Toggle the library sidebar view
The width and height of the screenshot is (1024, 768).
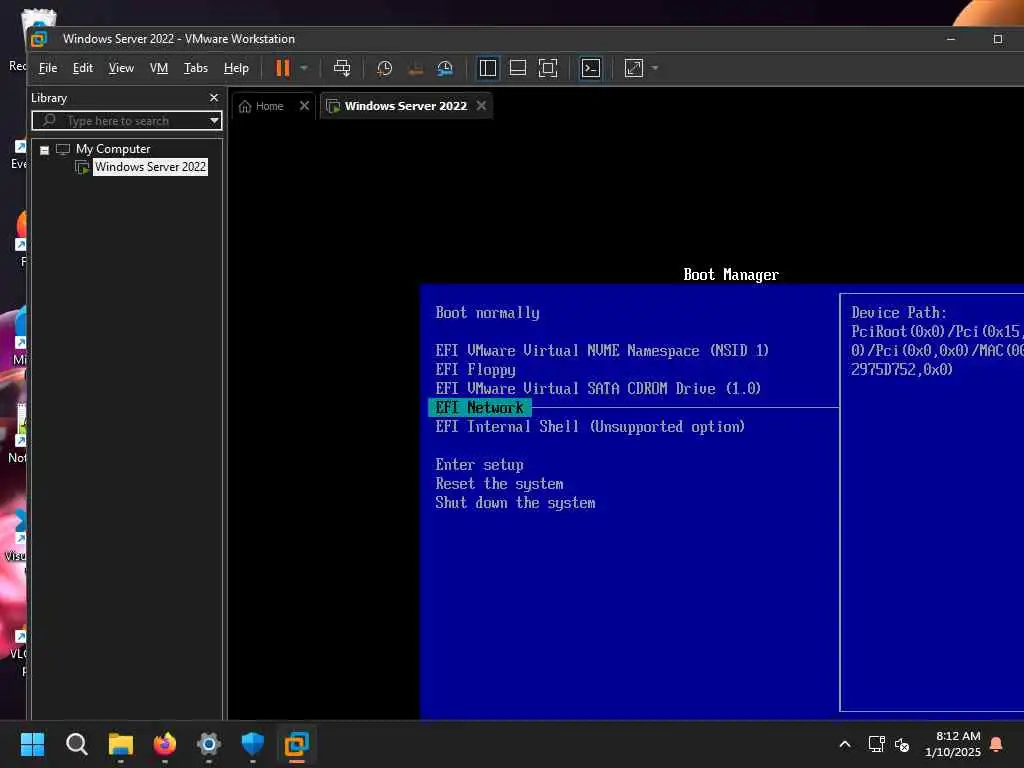click(x=488, y=68)
